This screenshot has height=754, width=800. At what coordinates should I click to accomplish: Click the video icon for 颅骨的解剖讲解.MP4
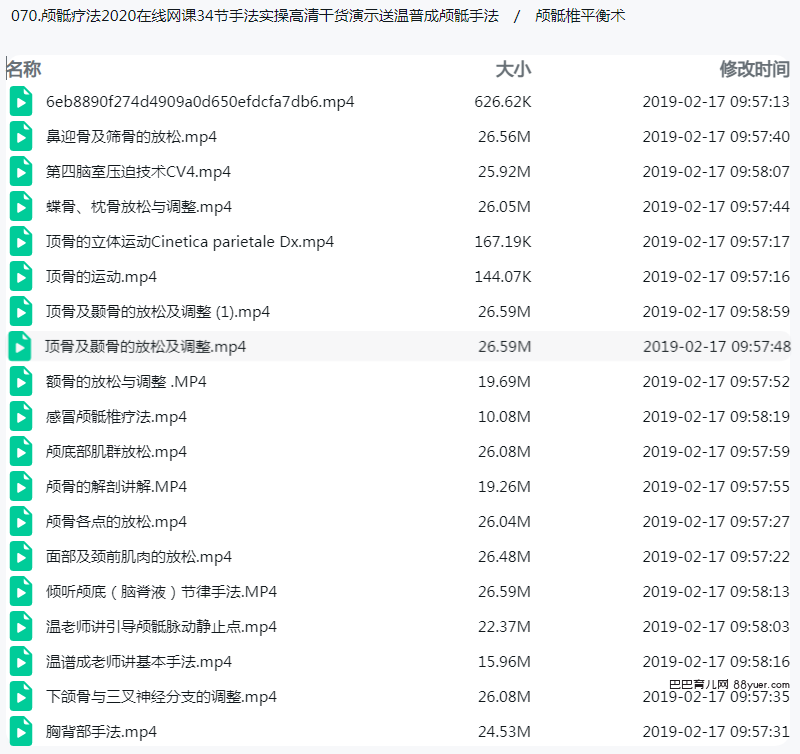(x=21, y=487)
